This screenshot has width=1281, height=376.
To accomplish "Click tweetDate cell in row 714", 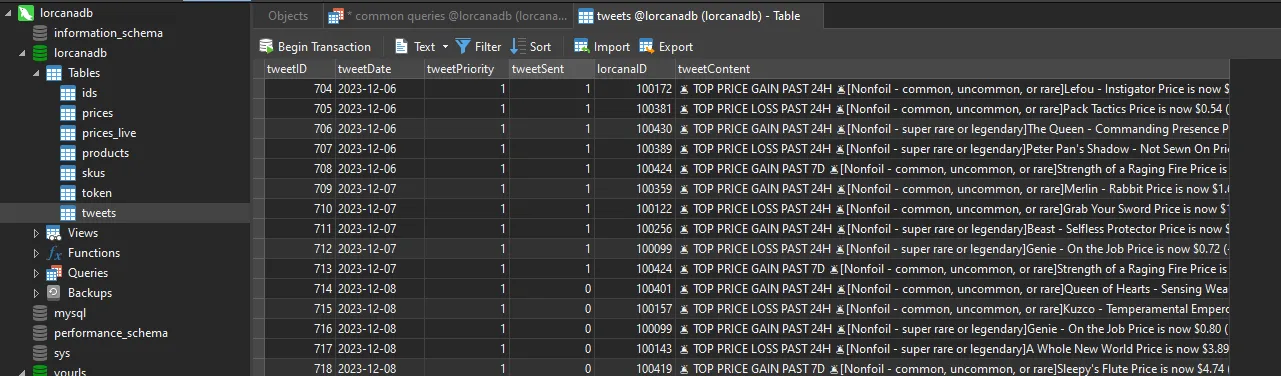I will (x=379, y=289).
